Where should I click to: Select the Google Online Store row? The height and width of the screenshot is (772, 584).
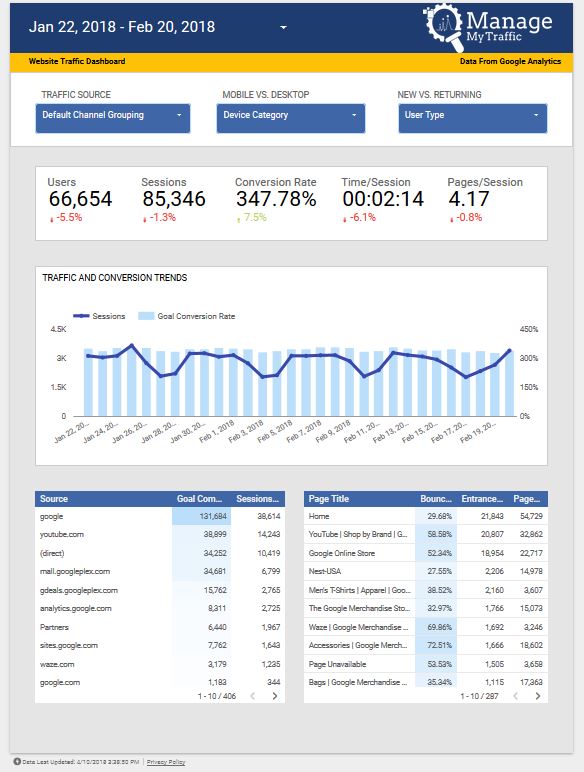click(x=426, y=553)
